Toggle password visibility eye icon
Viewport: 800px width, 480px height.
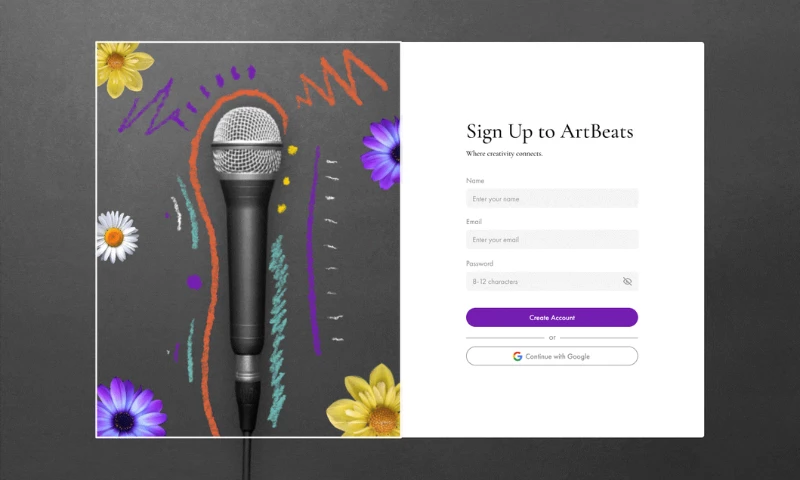click(x=627, y=281)
